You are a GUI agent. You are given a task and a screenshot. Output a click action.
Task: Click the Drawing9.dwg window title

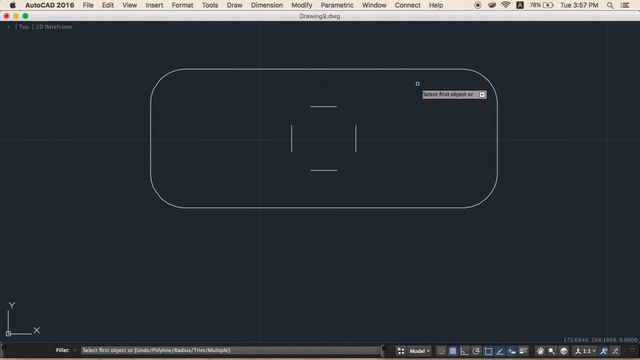coord(320,16)
